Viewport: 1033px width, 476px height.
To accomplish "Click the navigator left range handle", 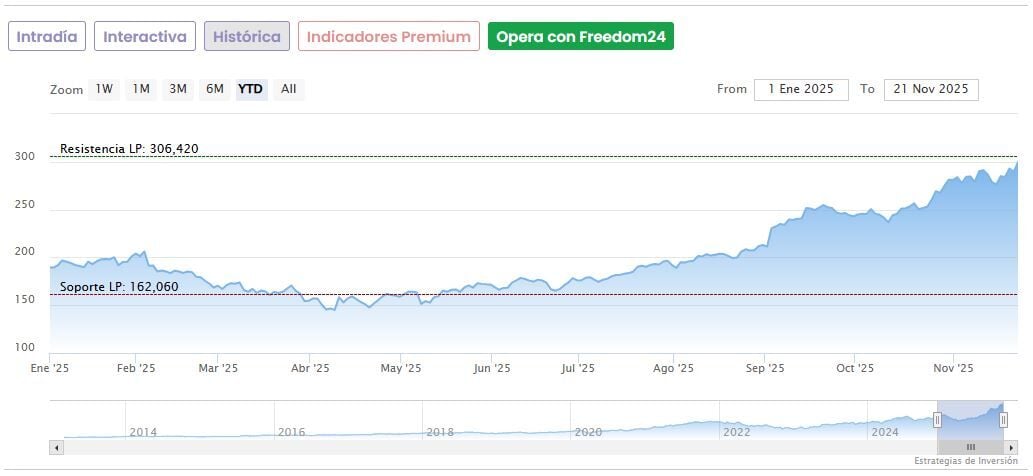I will [x=938, y=420].
